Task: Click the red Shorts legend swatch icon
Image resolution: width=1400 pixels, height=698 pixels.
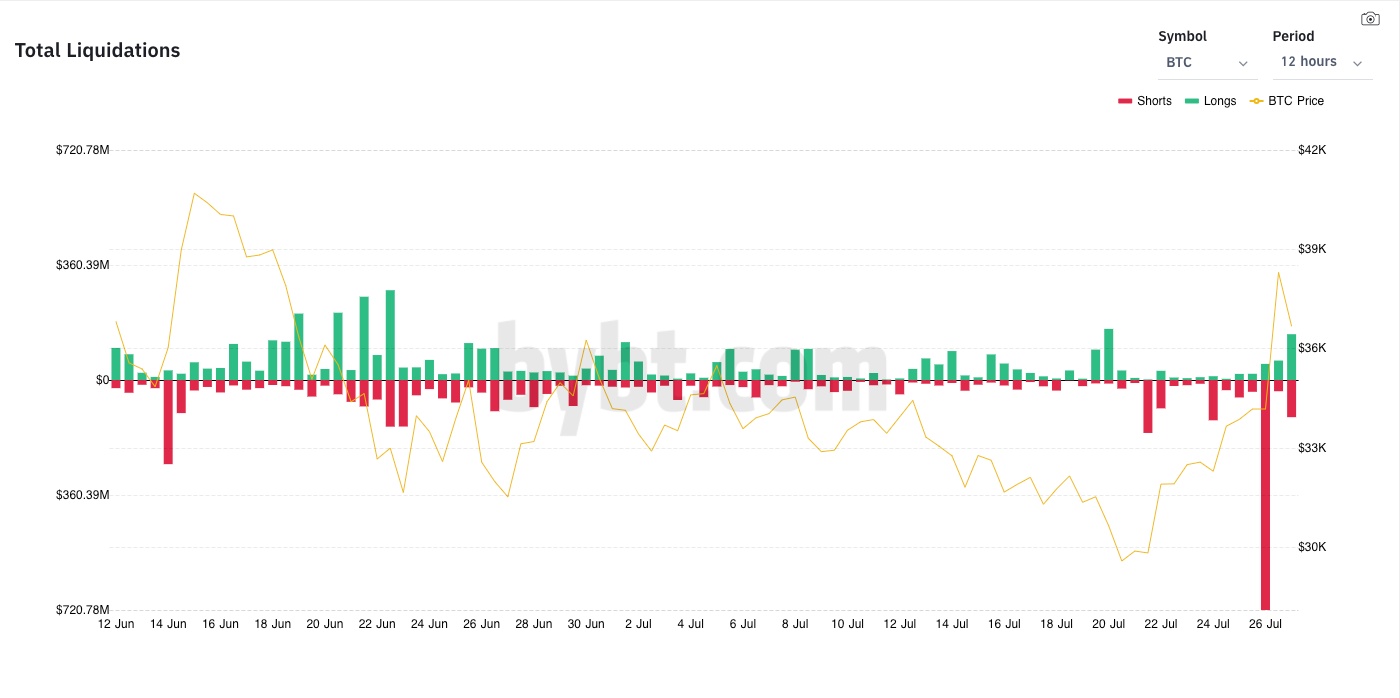Action: 1123,100
